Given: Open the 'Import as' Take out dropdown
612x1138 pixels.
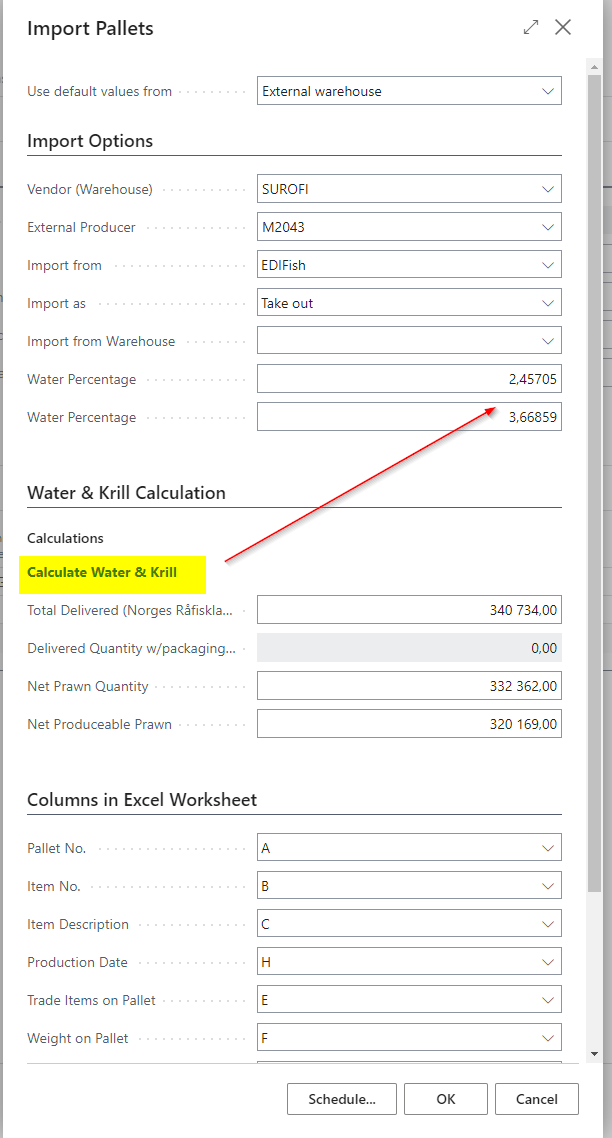Looking at the screenshot, I should [x=548, y=303].
